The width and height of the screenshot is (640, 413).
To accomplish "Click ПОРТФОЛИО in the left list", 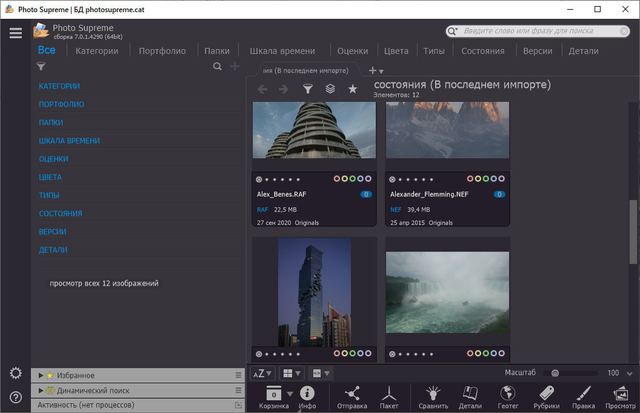I will tap(61, 104).
